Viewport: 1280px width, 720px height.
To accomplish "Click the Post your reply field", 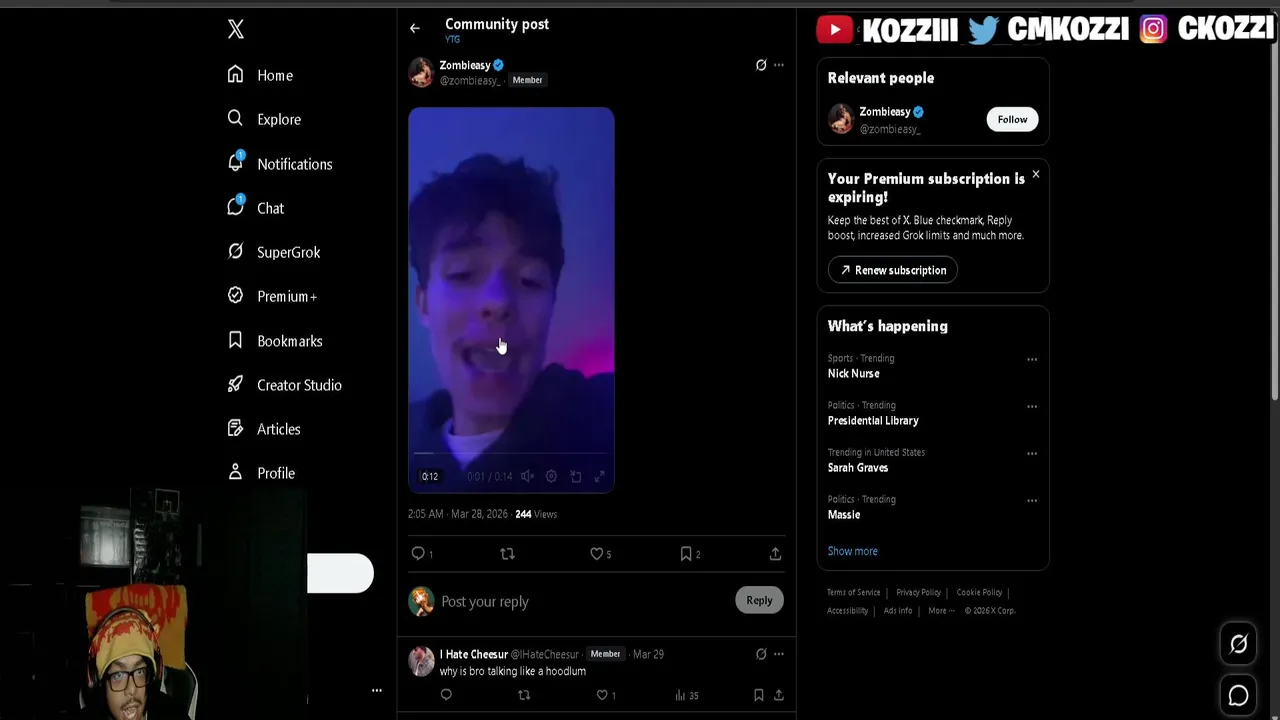I will click(x=586, y=601).
